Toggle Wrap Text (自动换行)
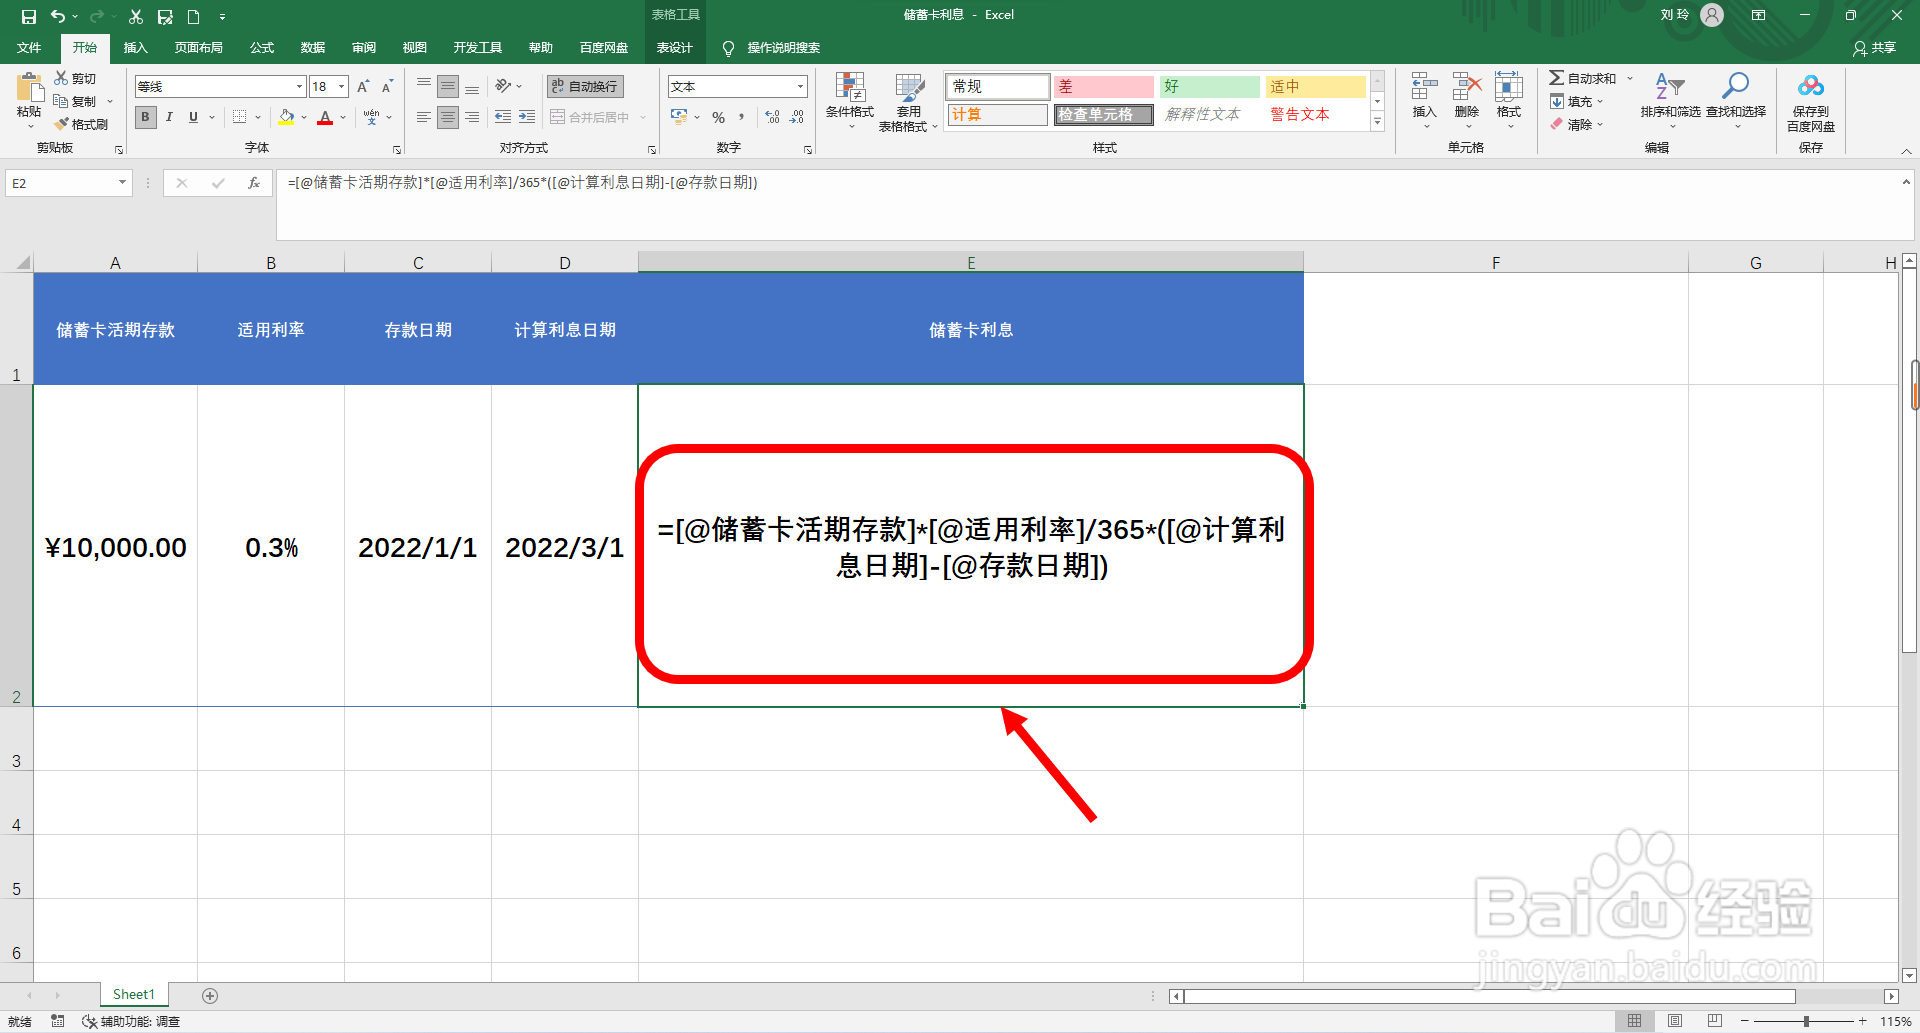The image size is (1920, 1033). point(583,86)
